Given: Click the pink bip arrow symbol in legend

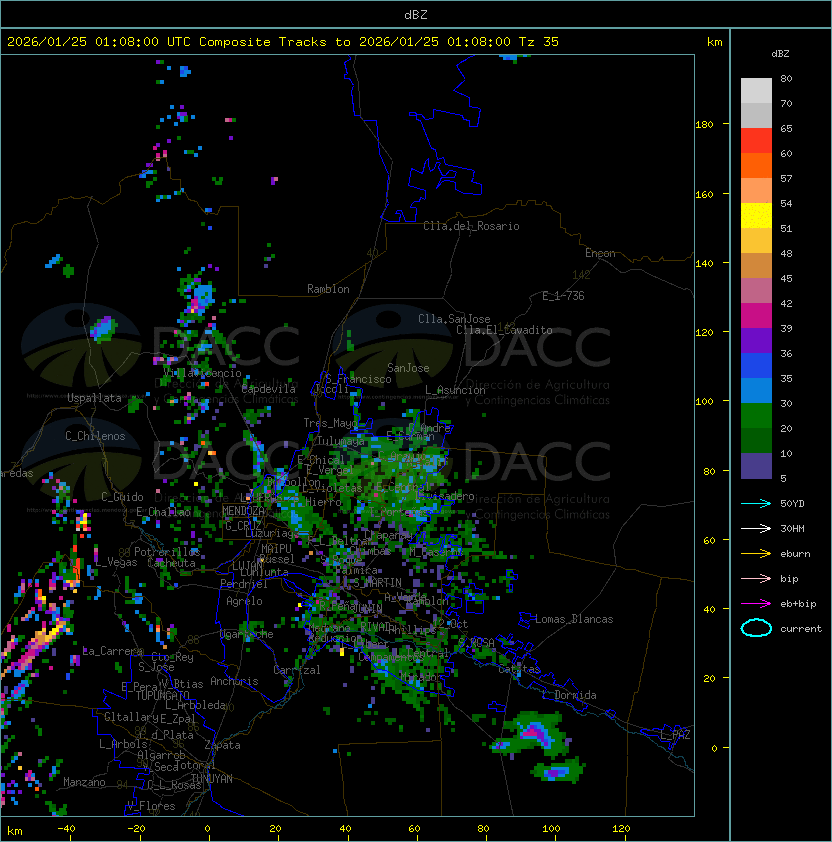Looking at the screenshot, I should (x=756, y=578).
